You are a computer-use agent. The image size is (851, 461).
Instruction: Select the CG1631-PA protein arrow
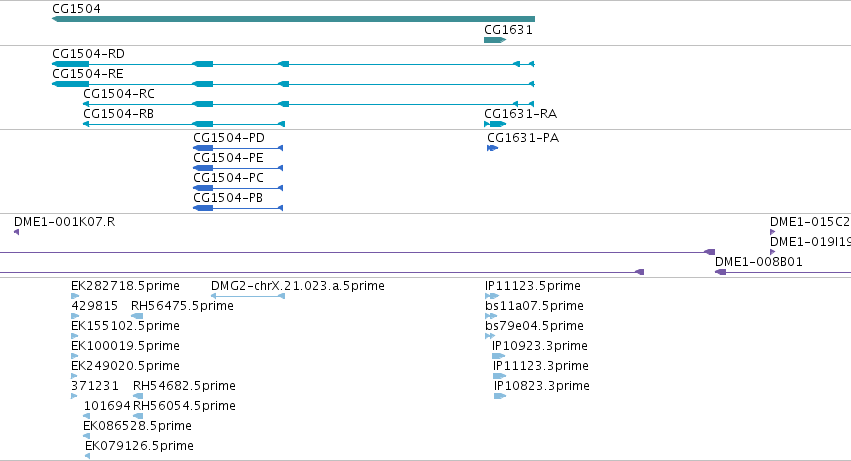[492, 148]
